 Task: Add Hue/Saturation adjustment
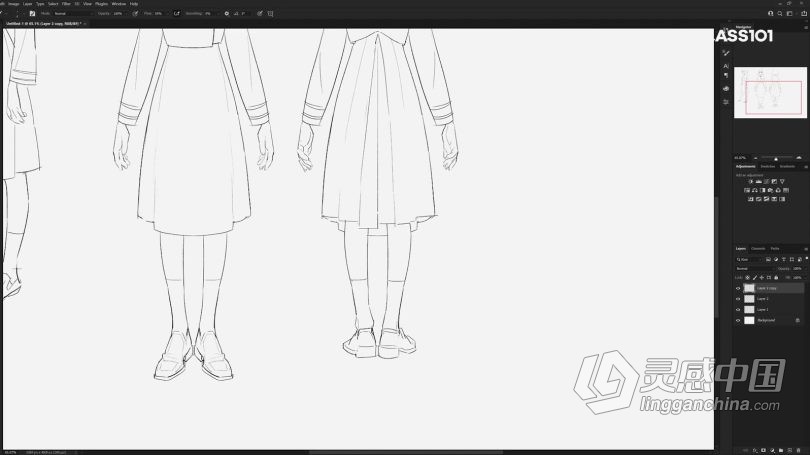click(x=747, y=190)
